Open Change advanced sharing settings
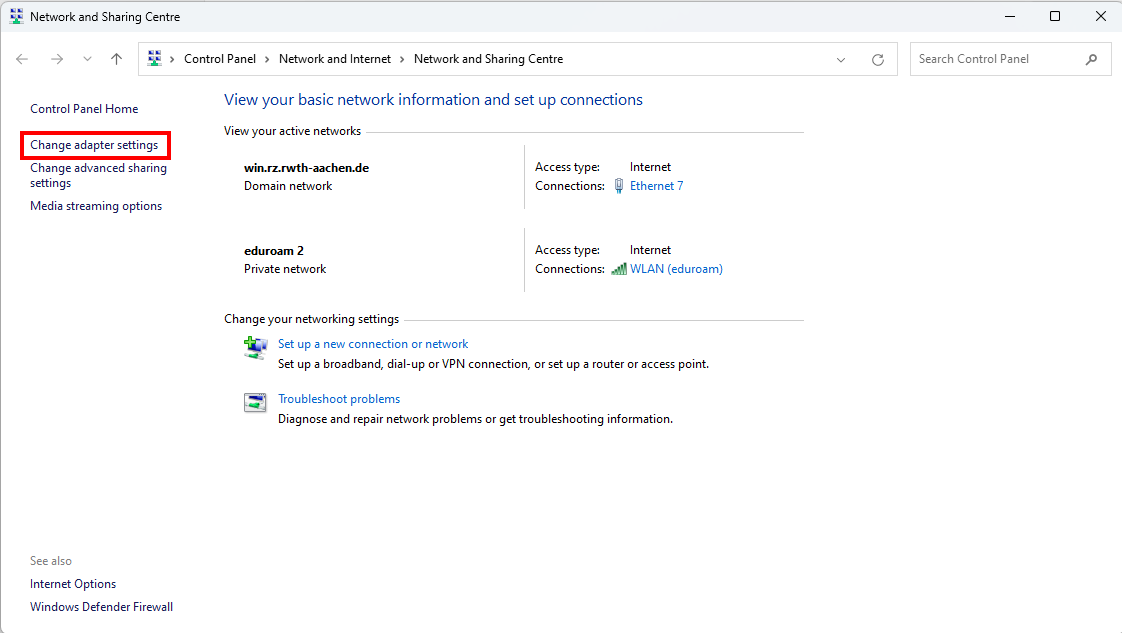 [98, 175]
